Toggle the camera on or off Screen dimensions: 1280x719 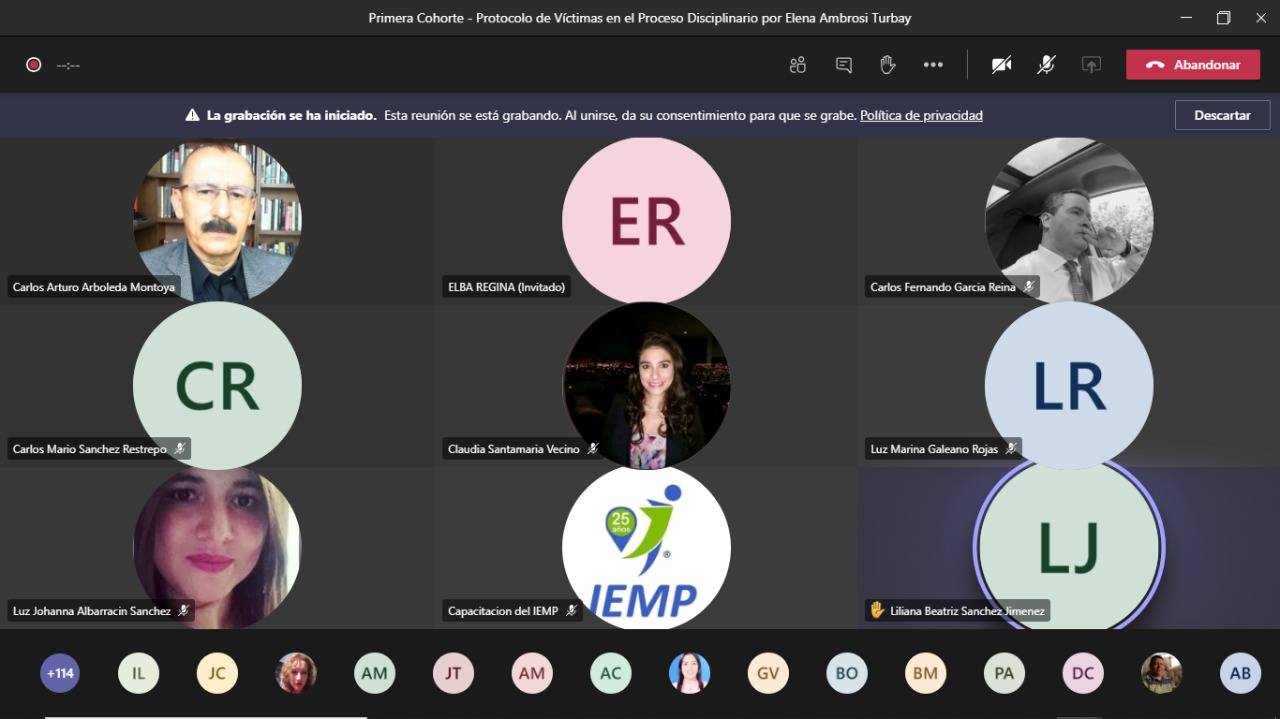1001,65
